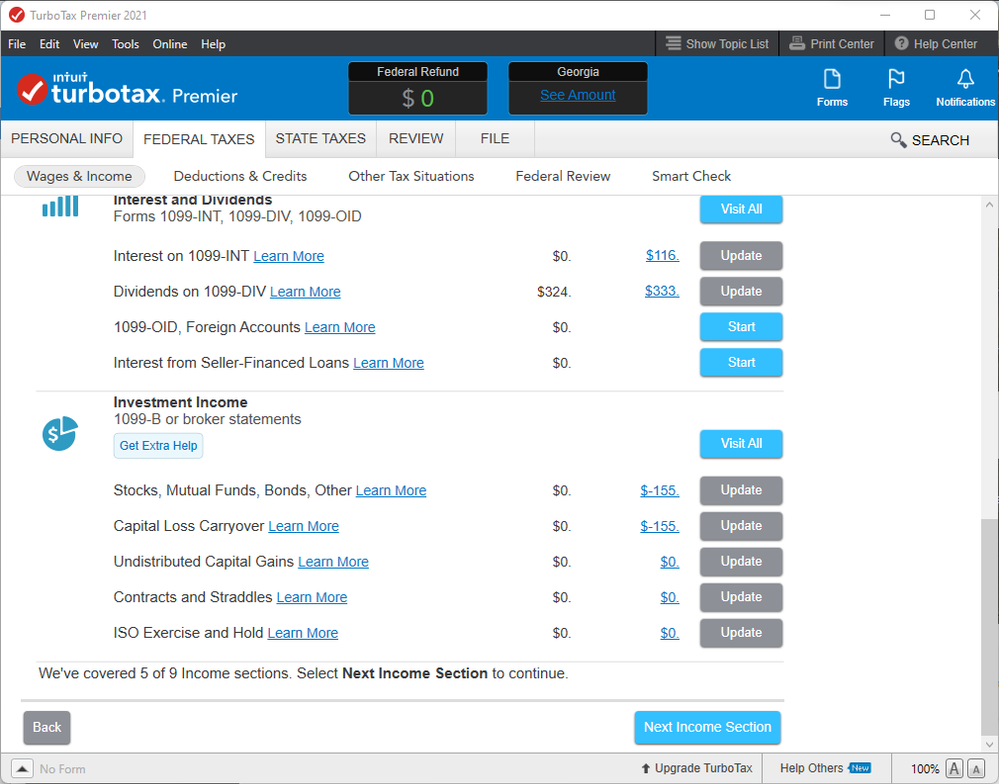Update ISO Exercise and Hold

[x=741, y=633]
